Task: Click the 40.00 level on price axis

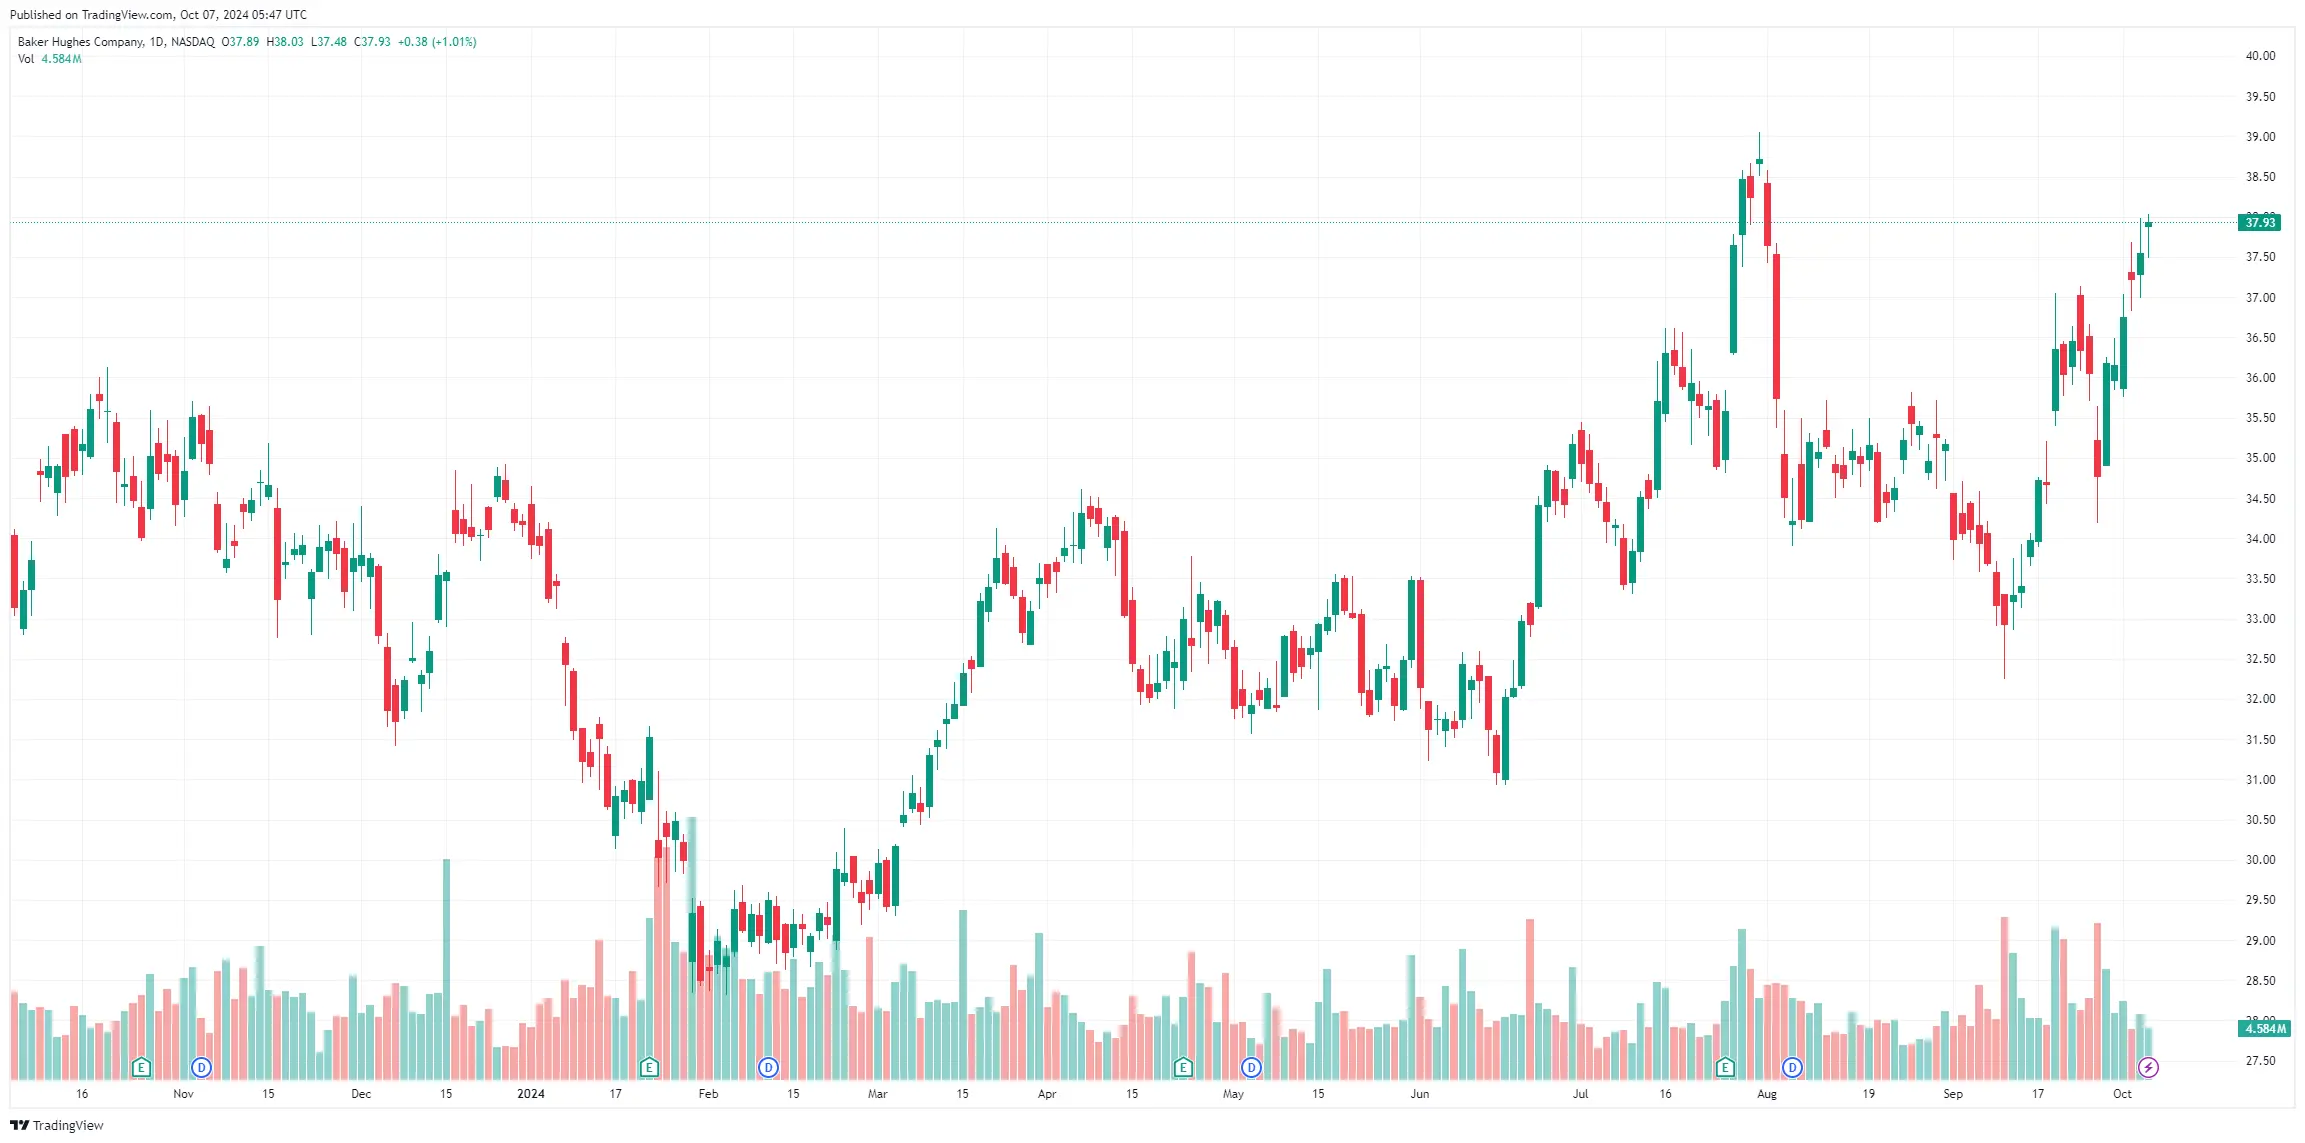Action: point(2260,56)
